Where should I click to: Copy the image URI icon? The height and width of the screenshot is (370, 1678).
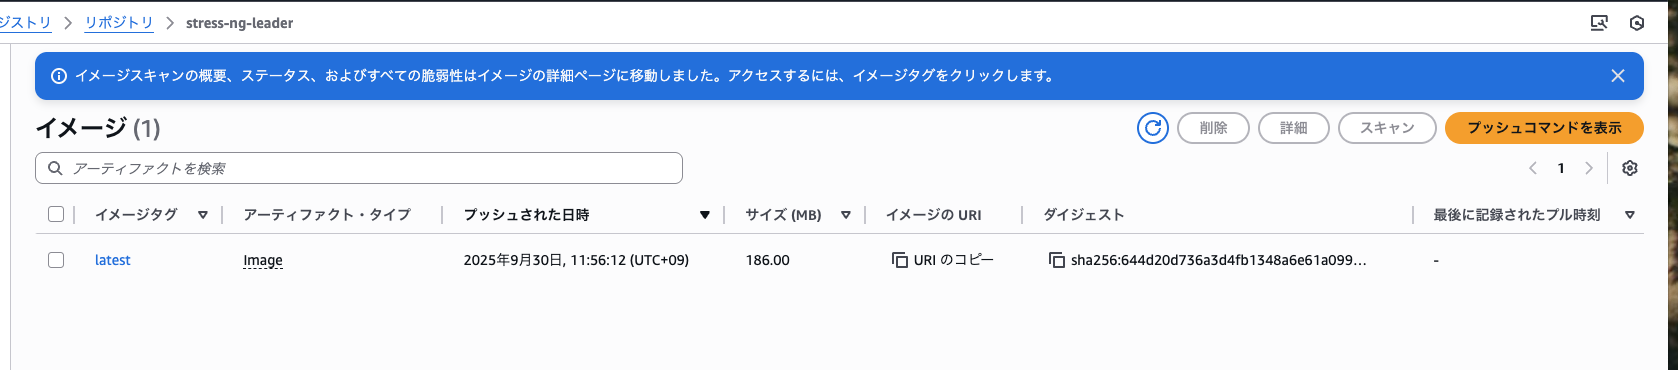[900, 260]
